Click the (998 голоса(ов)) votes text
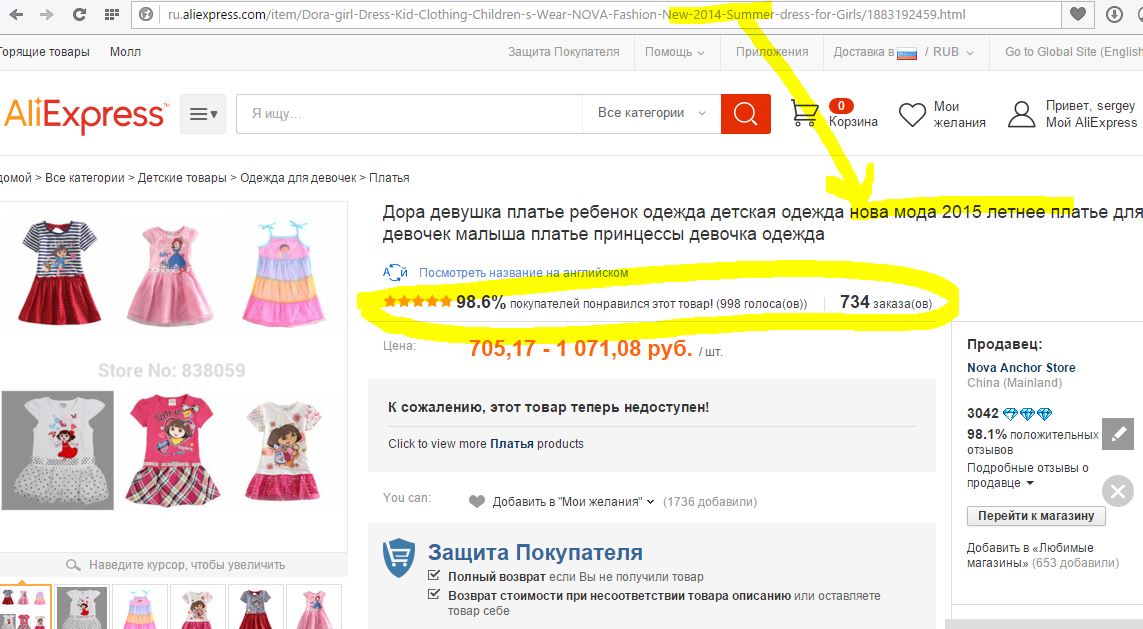1143x629 pixels. click(x=761, y=304)
